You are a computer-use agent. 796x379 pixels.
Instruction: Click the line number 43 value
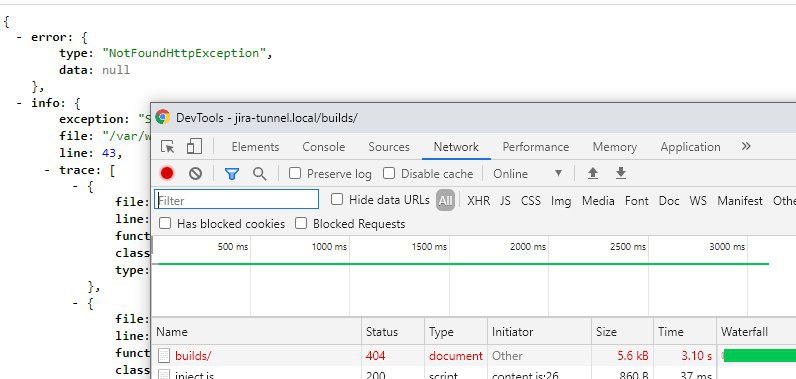coord(109,153)
